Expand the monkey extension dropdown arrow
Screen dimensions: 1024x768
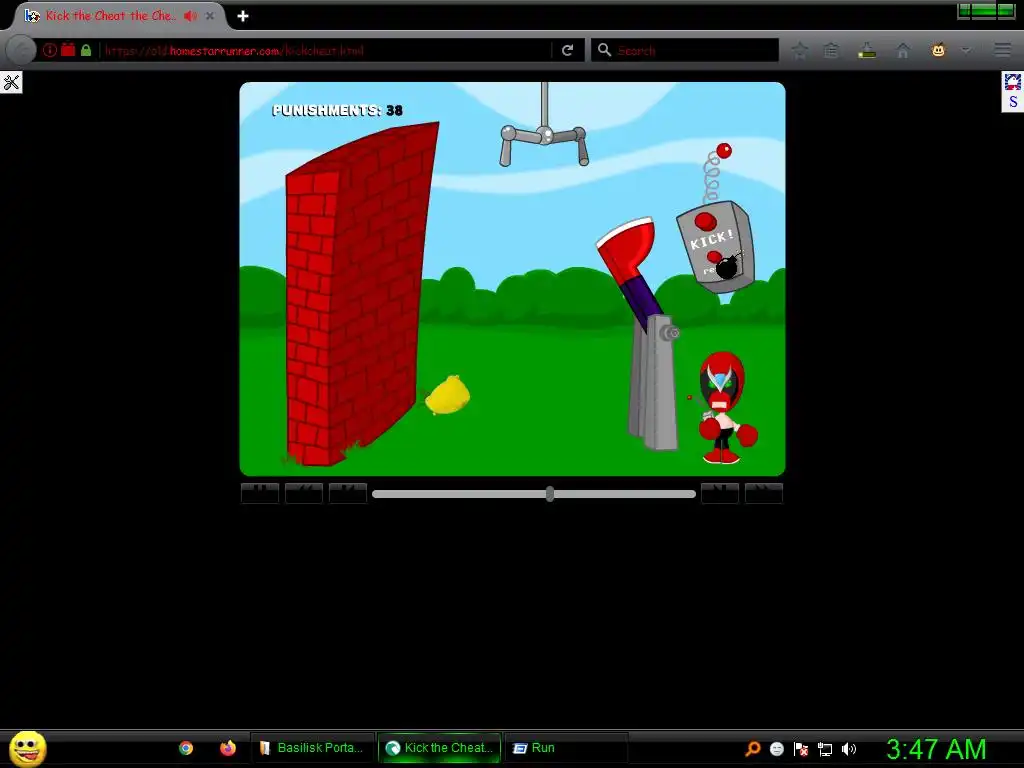(x=966, y=50)
